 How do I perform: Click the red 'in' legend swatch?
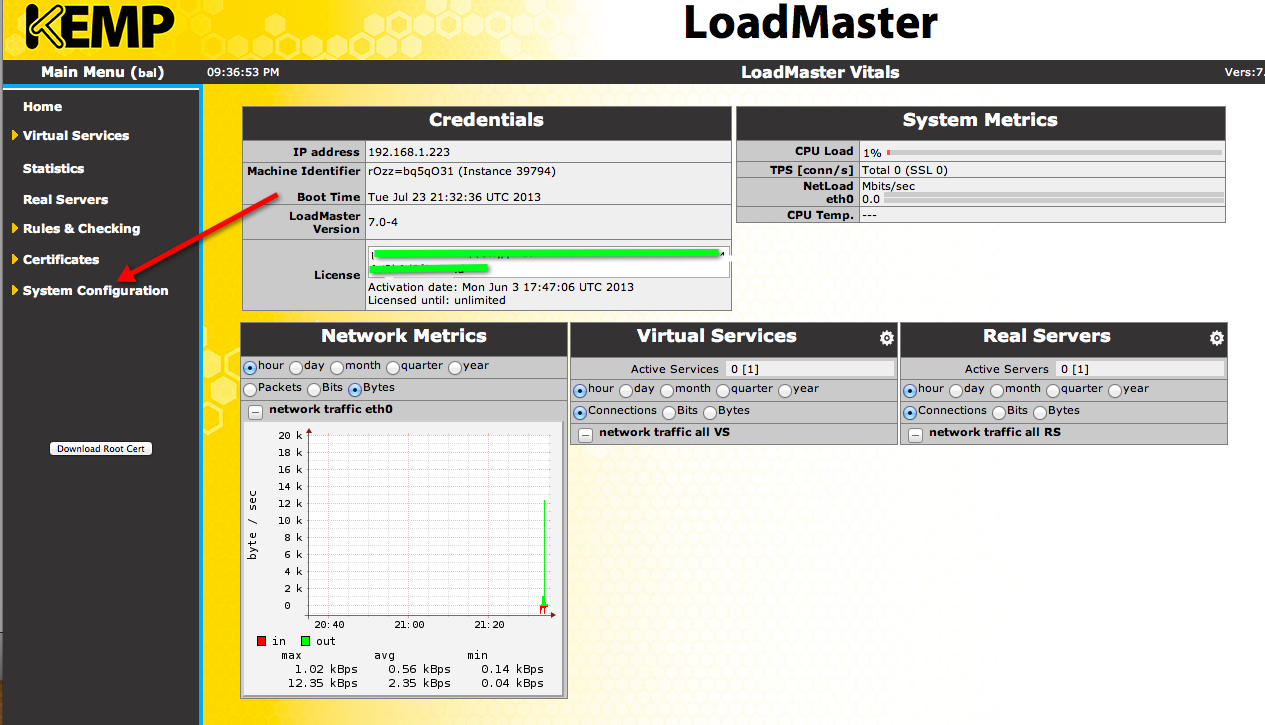[262, 641]
